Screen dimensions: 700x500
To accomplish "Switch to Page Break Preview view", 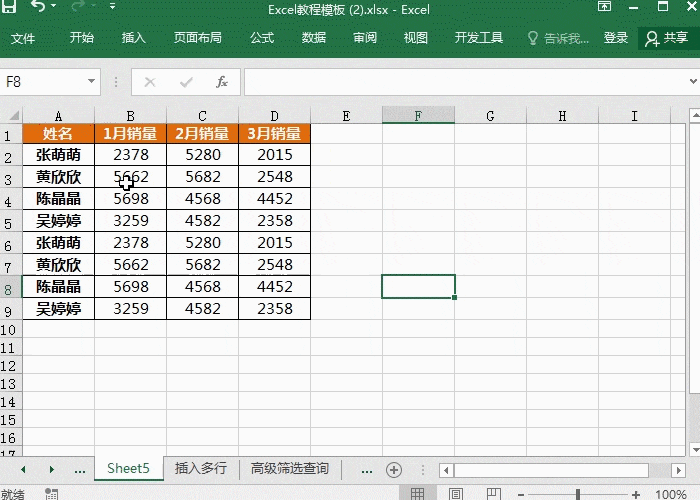I will pos(494,494).
